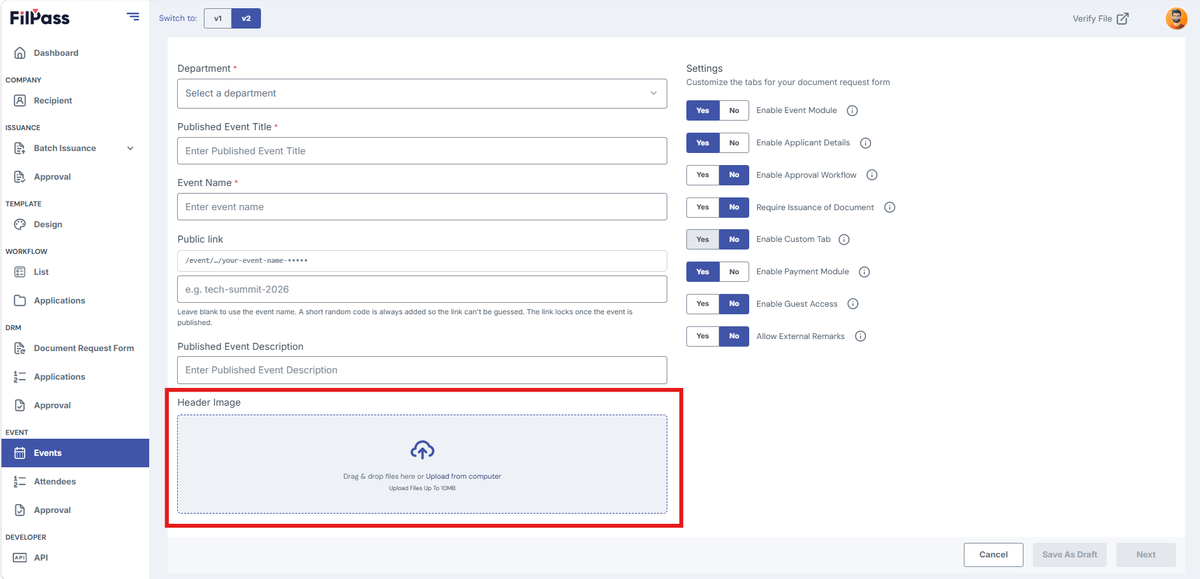Set Enable Event Module to Yes
This screenshot has height=579, width=1200.
pyautogui.click(x=703, y=110)
